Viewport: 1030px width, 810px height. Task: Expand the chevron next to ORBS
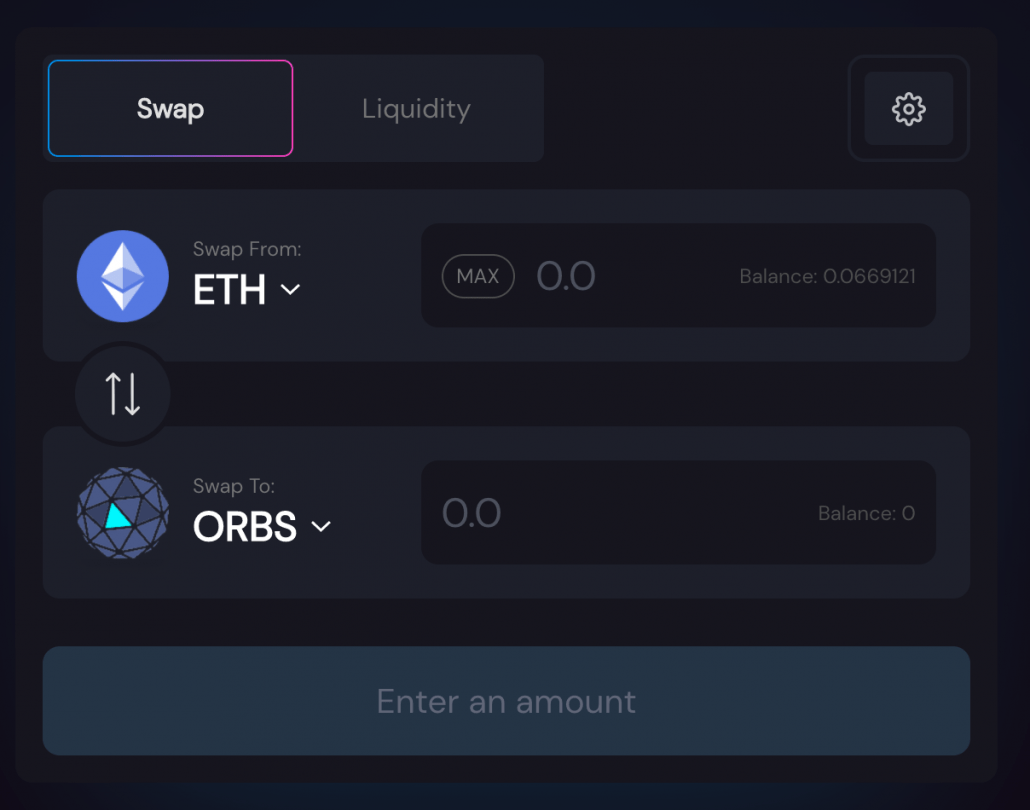[321, 526]
